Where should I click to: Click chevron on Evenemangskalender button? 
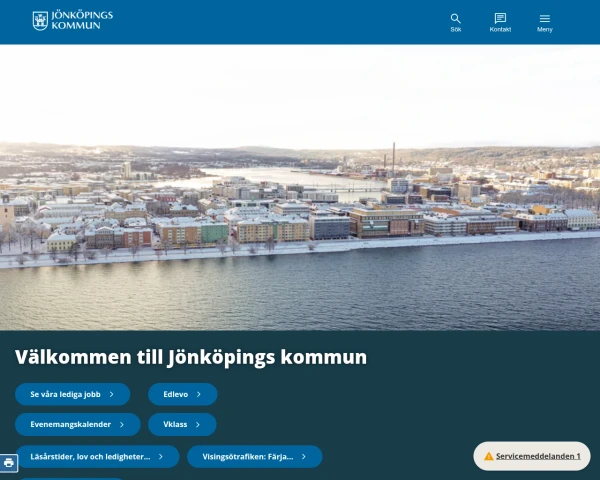pyautogui.click(x=122, y=425)
